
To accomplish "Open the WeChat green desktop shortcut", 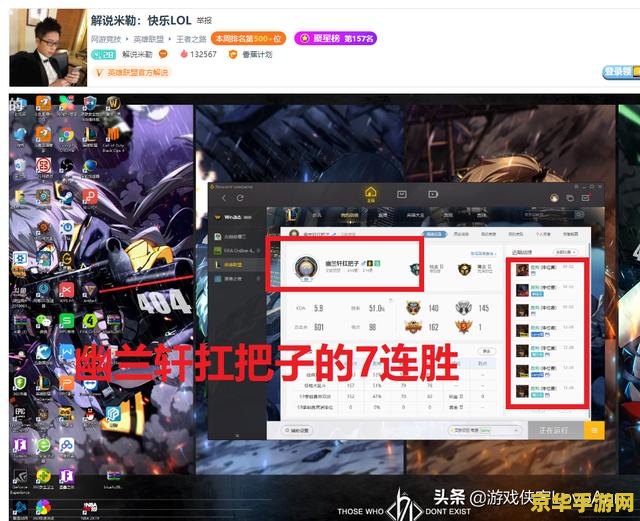I will coord(43,321).
